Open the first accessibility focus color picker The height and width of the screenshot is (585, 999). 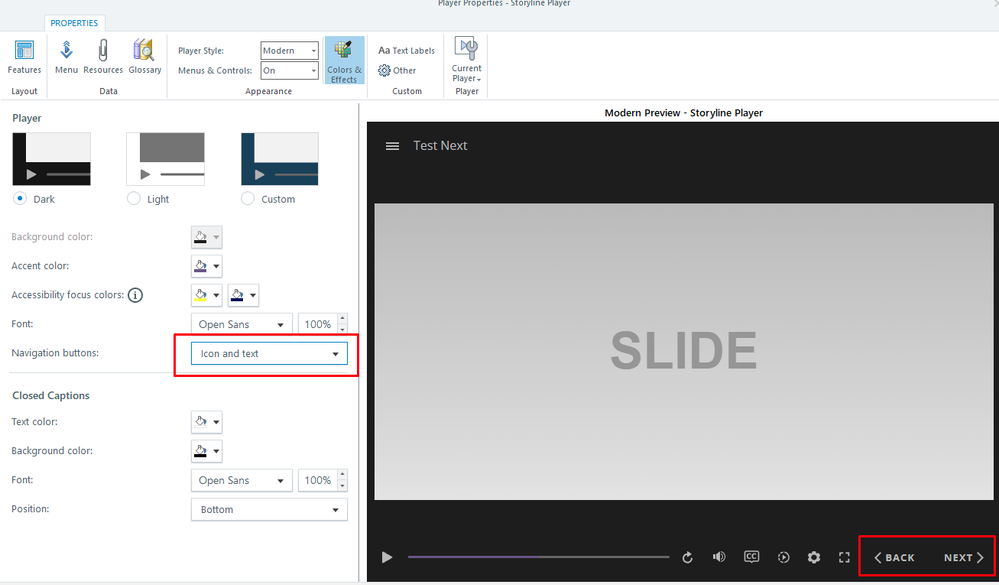click(x=206, y=295)
